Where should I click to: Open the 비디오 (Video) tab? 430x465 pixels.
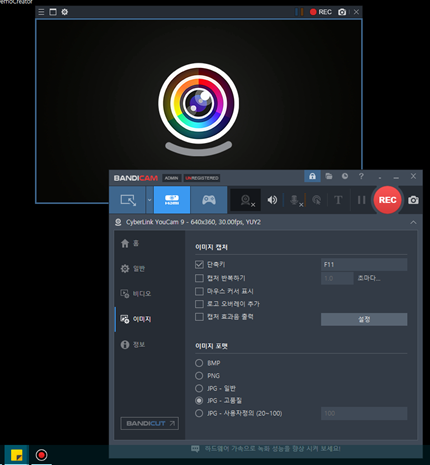[135, 294]
